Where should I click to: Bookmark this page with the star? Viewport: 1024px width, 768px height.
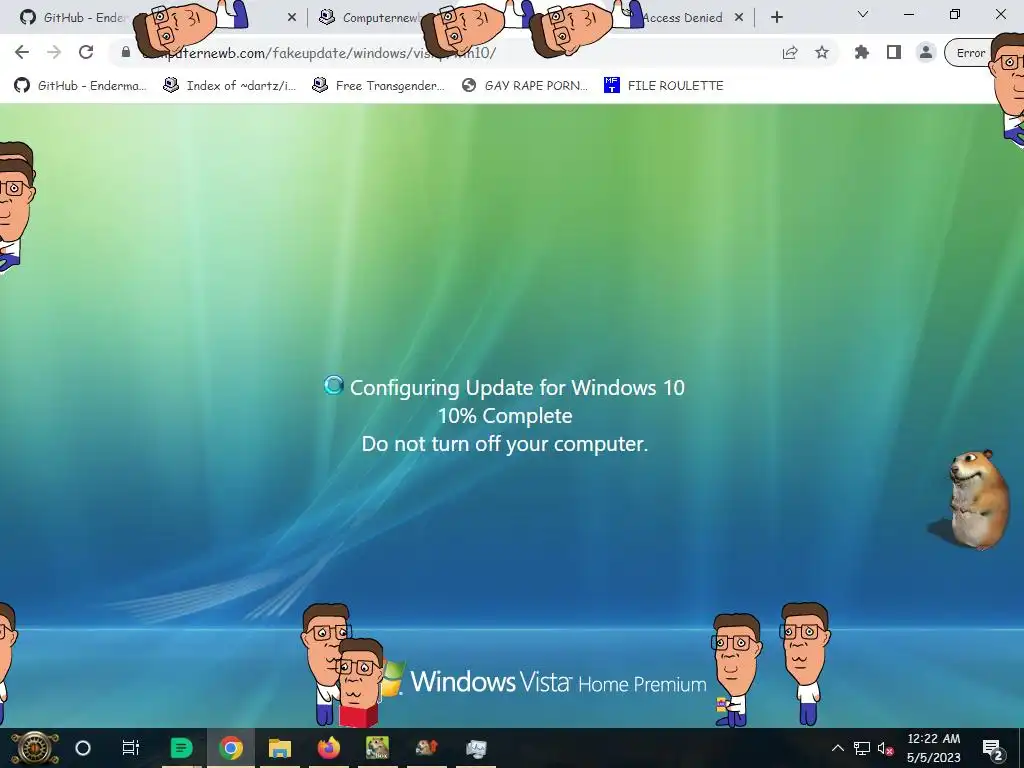click(822, 52)
